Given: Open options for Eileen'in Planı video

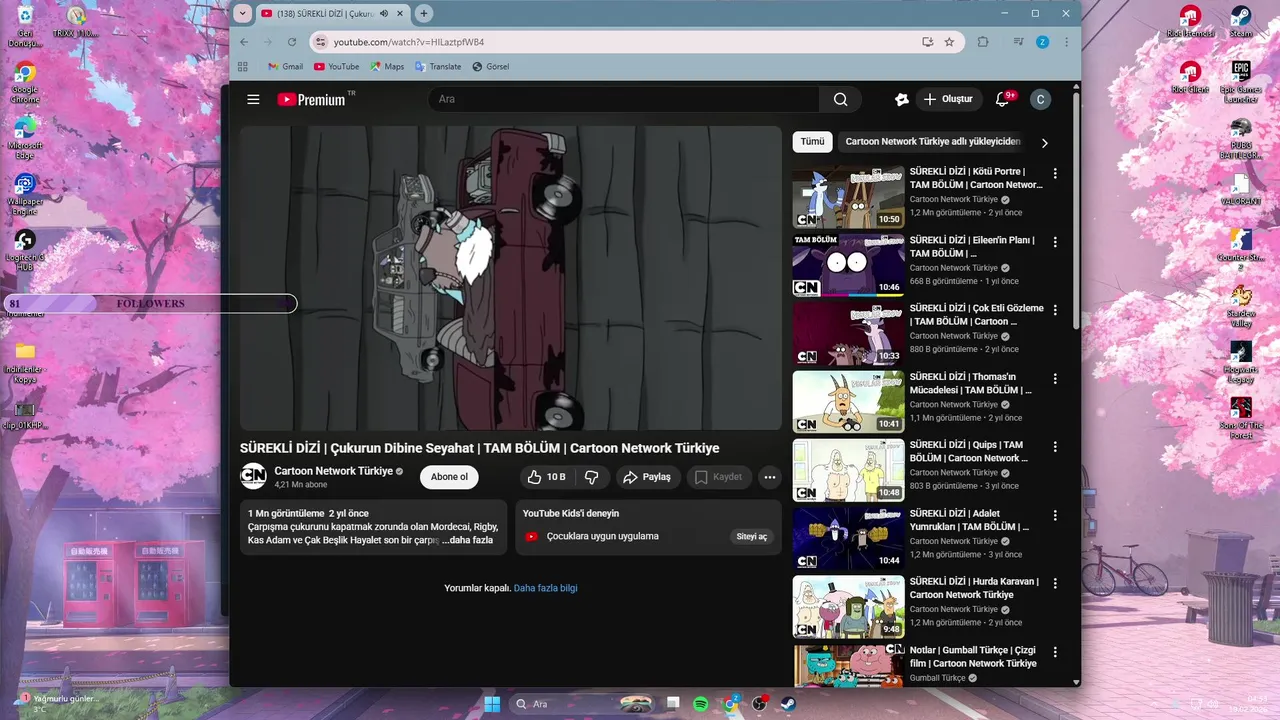Looking at the screenshot, I should [x=1054, y=242].
